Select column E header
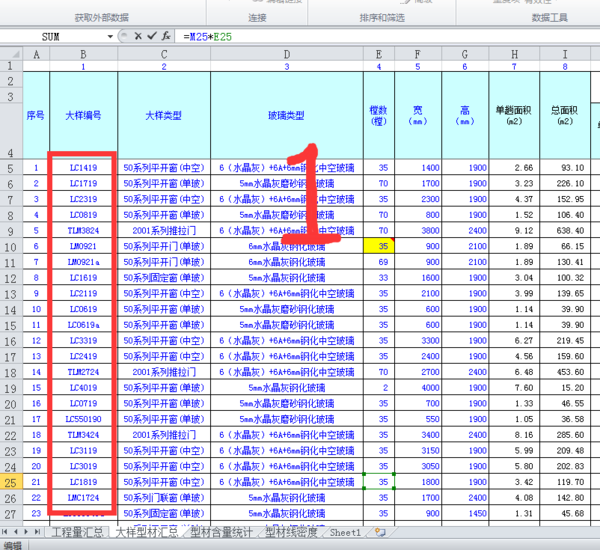Image resolution: width=600 pixels, height=550 pixels. [379, 54]
